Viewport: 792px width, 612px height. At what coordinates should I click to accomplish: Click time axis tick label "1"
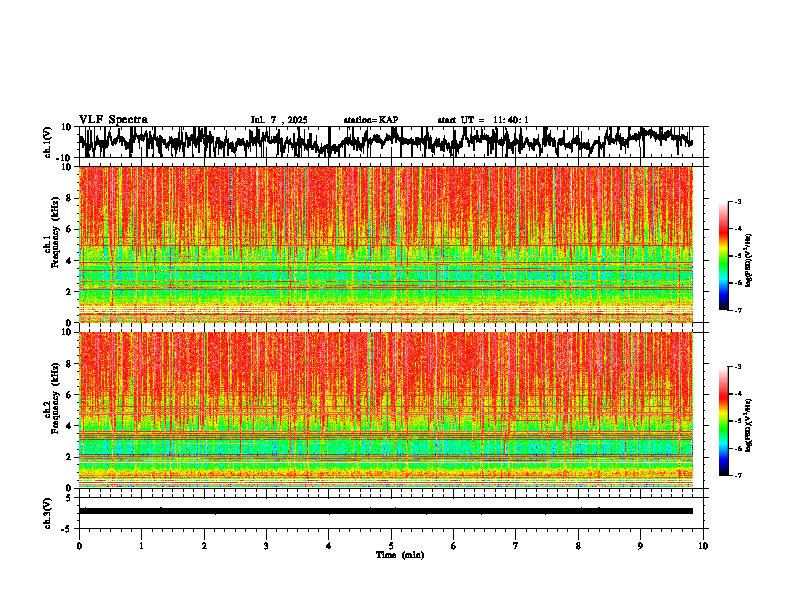tap(141, 546)
